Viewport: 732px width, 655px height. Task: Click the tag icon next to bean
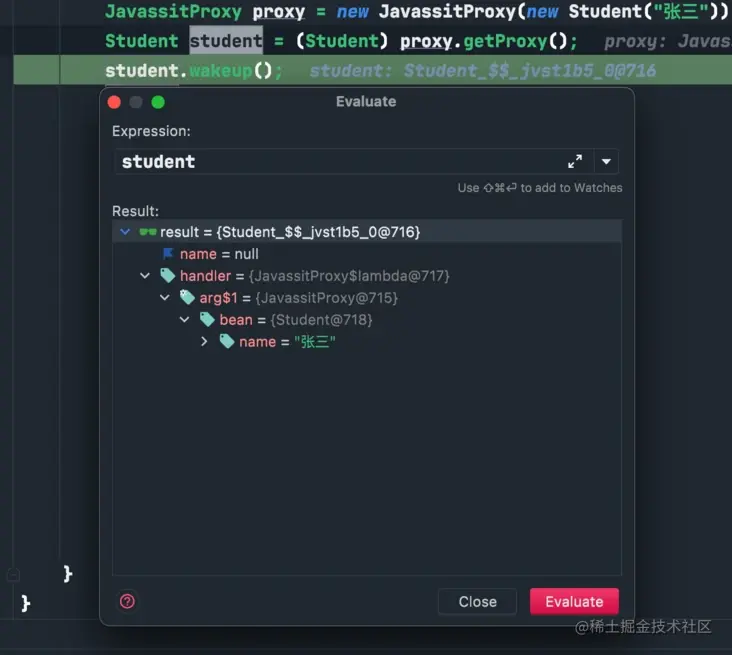[x=207, y=319]
